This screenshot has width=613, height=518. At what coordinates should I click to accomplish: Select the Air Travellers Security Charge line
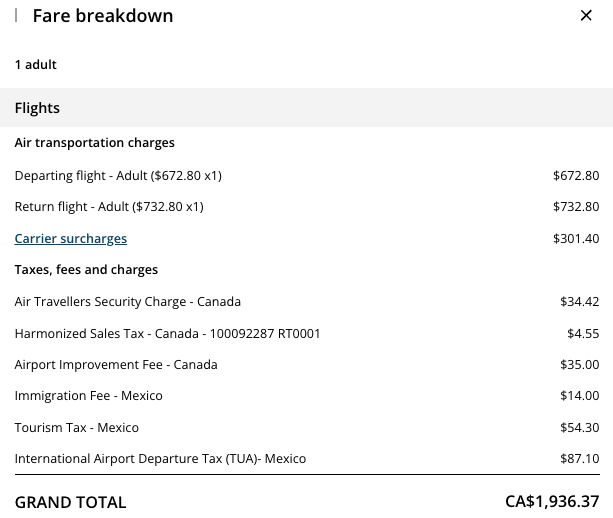(x=128, y=302)
